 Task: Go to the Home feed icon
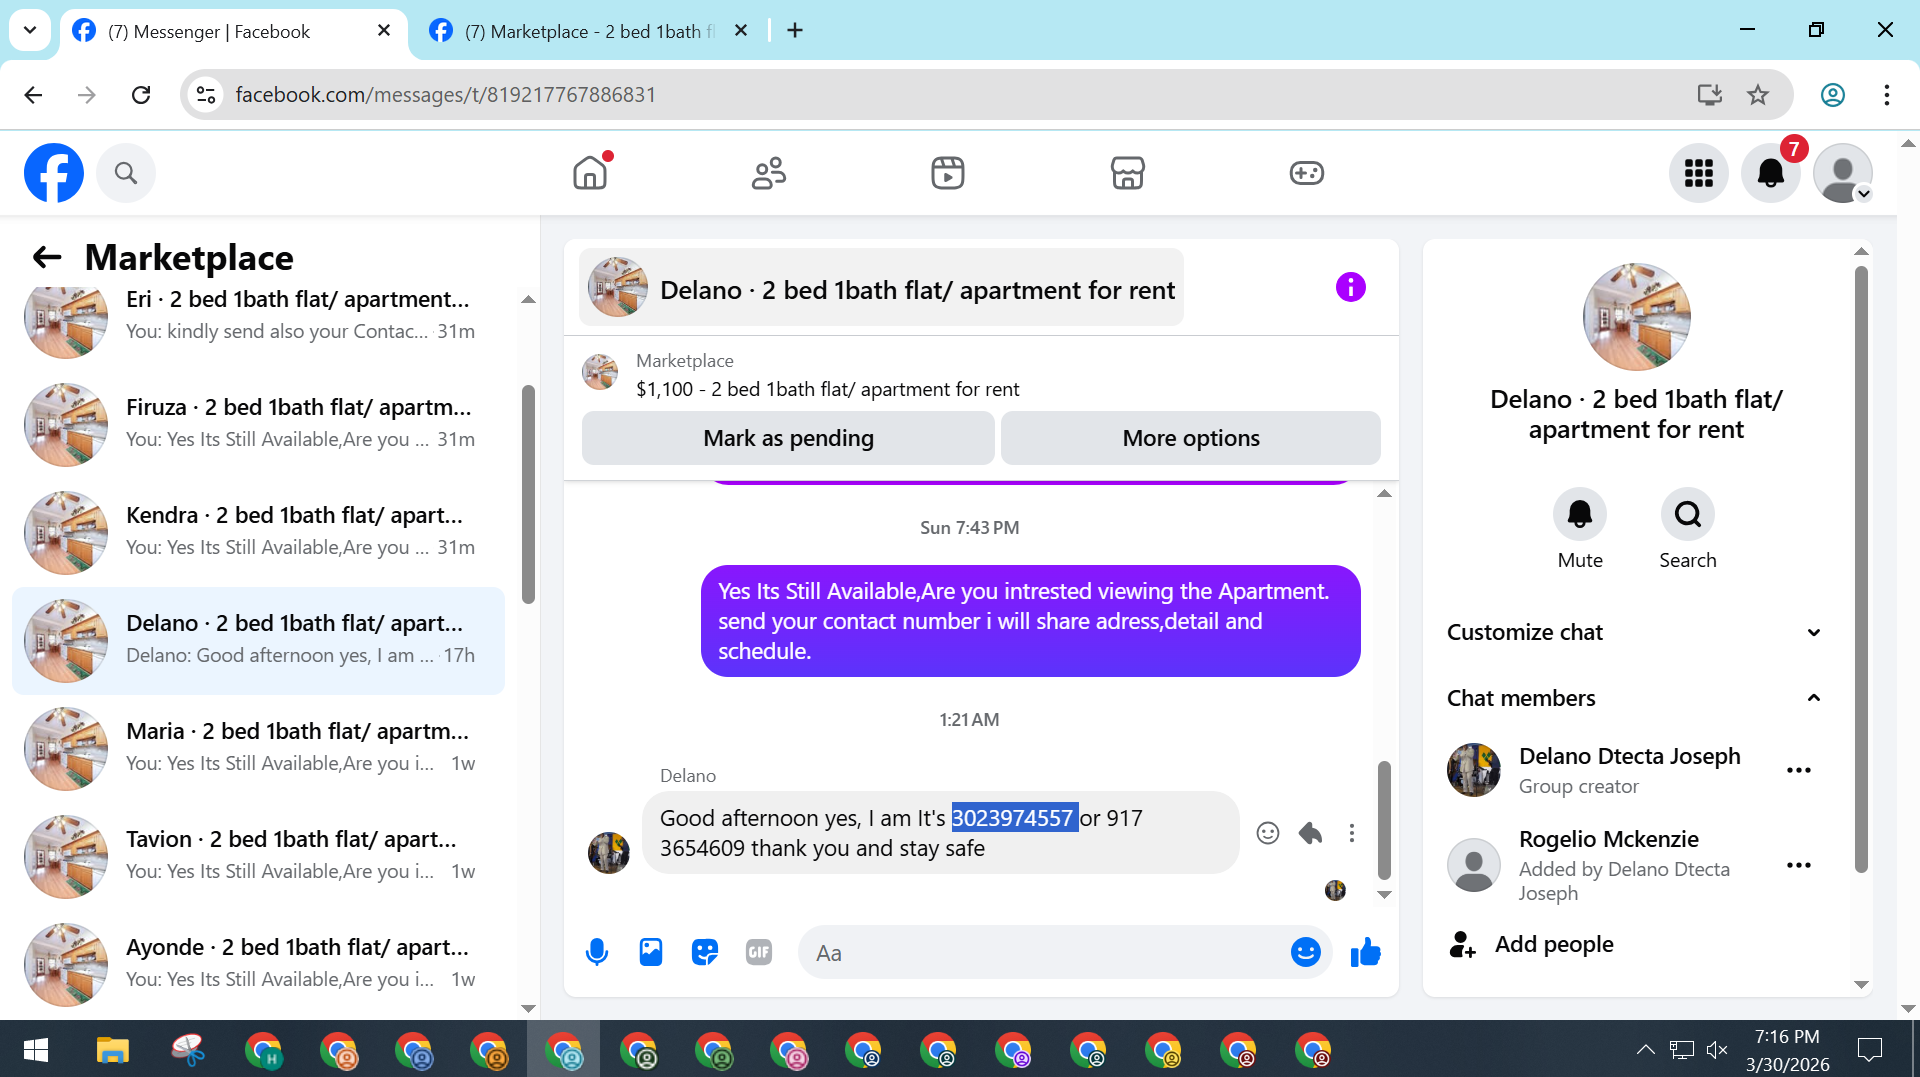(x=590, y=173)
